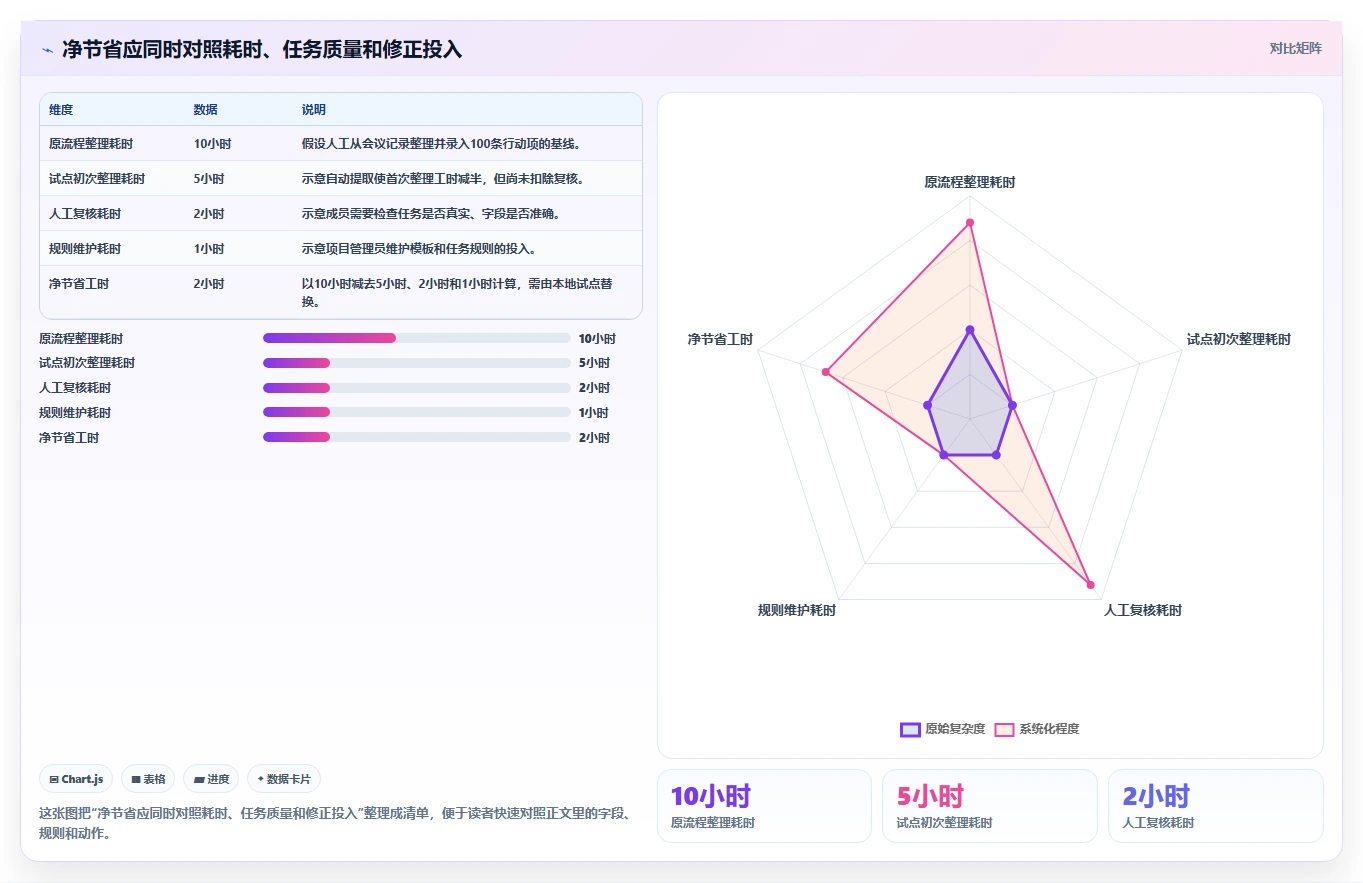This screenshot has height=883, width=1363.
Task: Click the radar axis label 试点初次整理耗时
Action: [1238, 340]
